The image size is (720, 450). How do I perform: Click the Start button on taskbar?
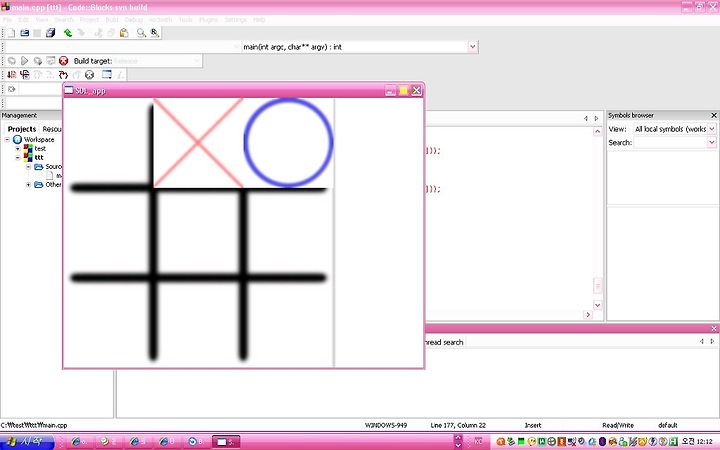27,442
